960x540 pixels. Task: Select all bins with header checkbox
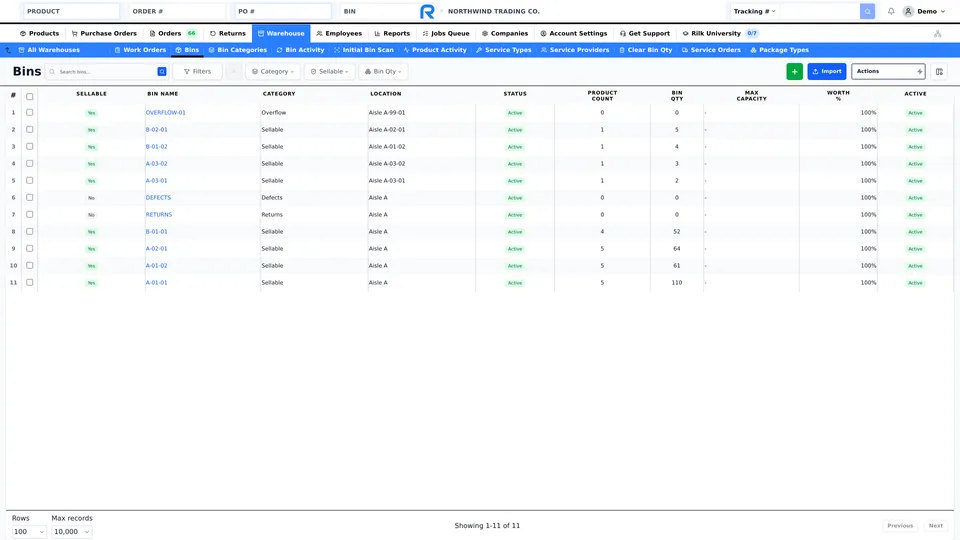29,96
